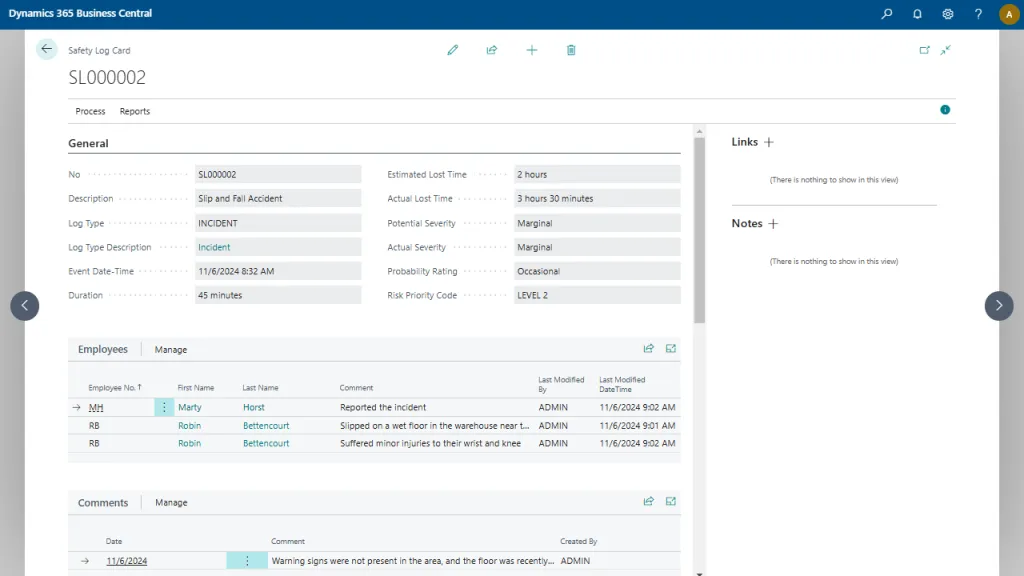1024x576 pixels.
Task: Switch to the Reports menu
Action: click(134, 111)
